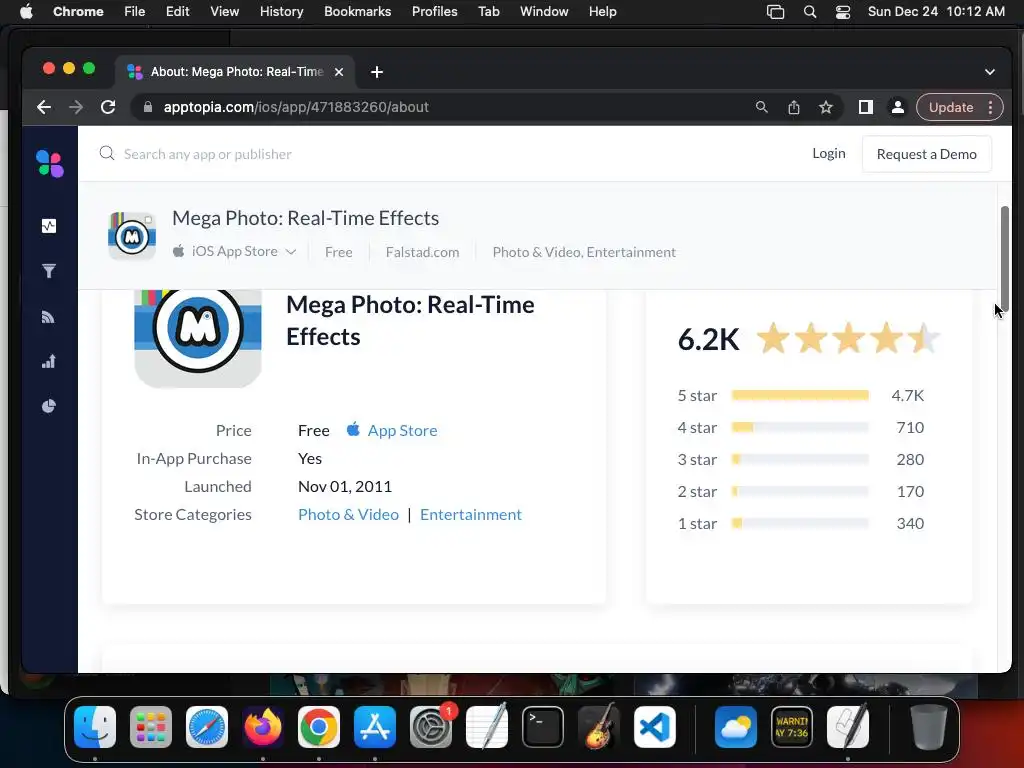The width and height of the screenshot is (1024, 768).
Task: Click the browser forward arrow
Action: [x=76, y=107]
